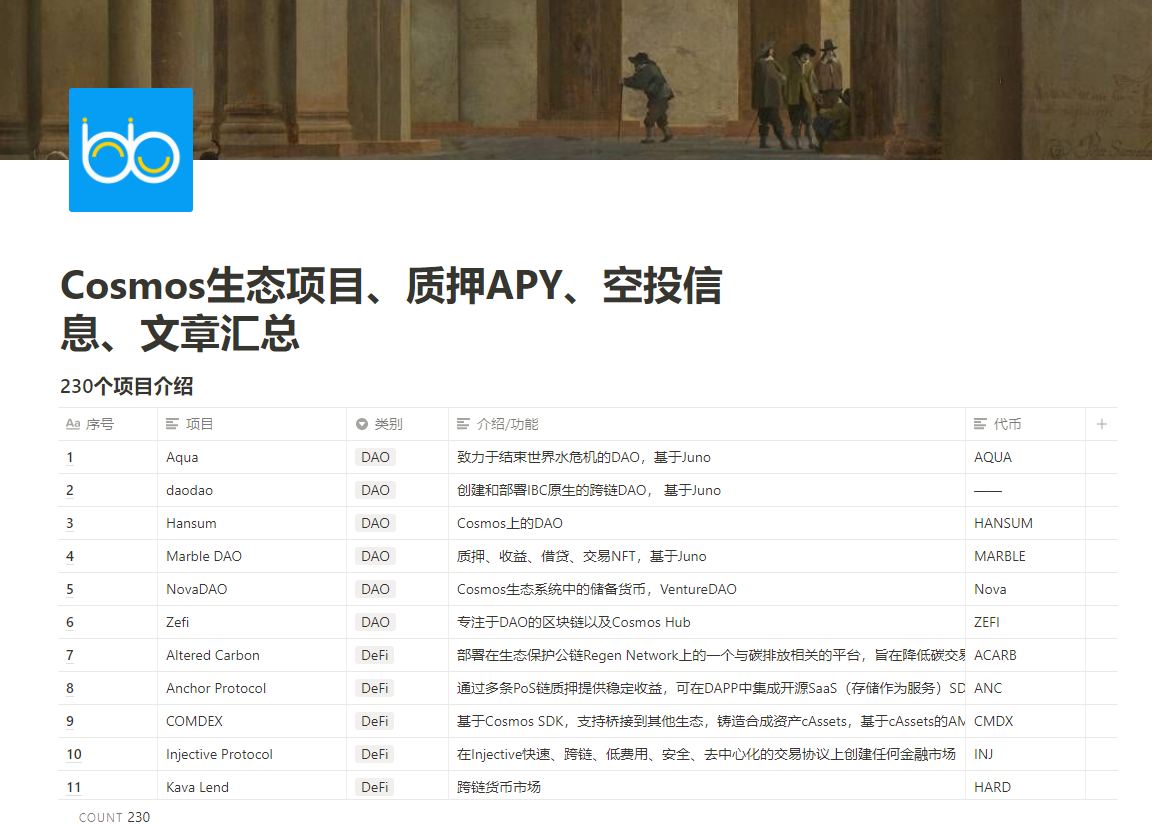This screenshot has width=1152, height=825.
Task: Select the Kava Lend project cell
Action: 252,786
